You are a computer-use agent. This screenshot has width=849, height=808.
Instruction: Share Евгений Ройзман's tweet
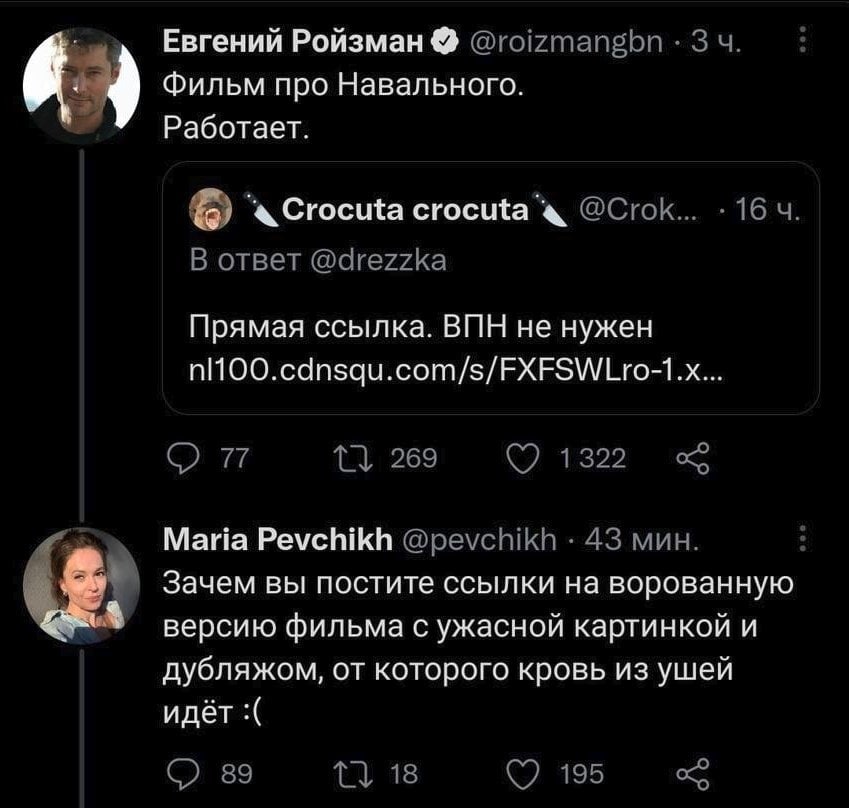point(692,459)
